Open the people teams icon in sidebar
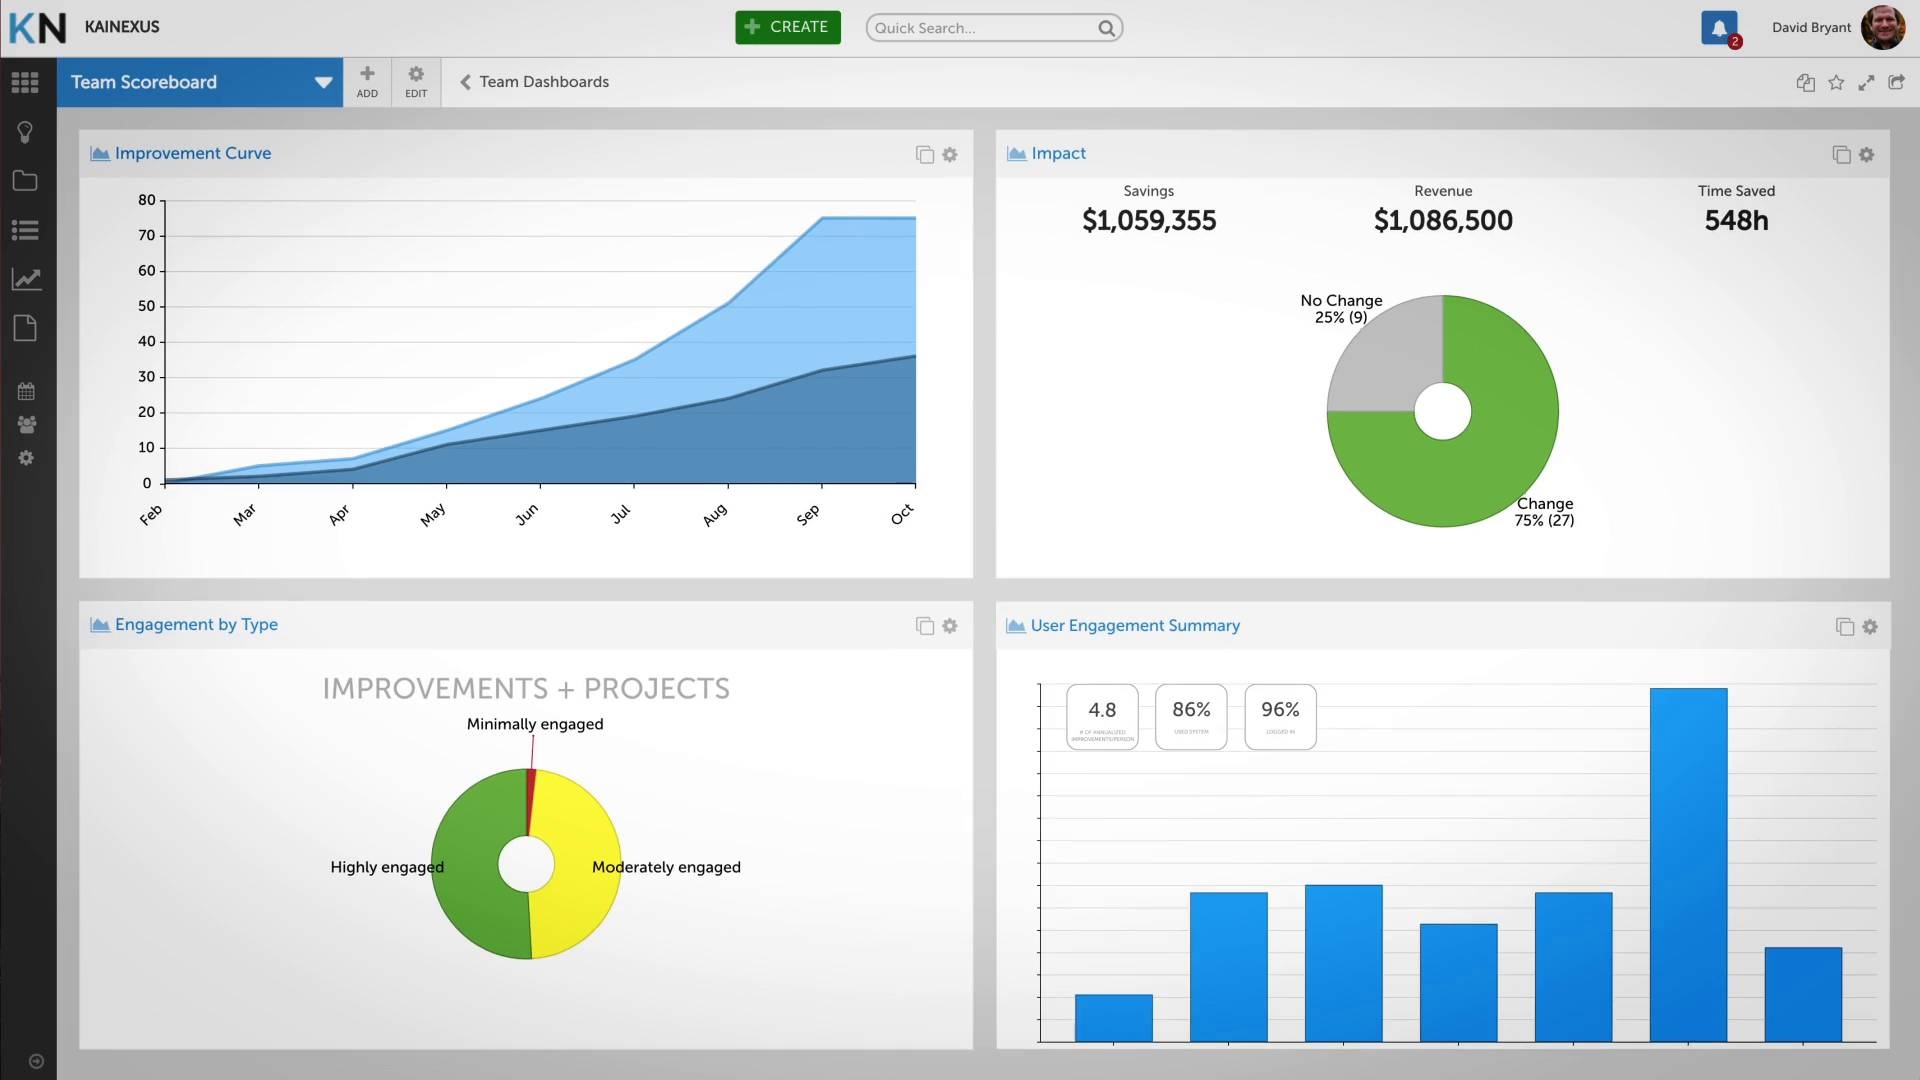Screen dimensions: 1920x1080 [25, 425]
